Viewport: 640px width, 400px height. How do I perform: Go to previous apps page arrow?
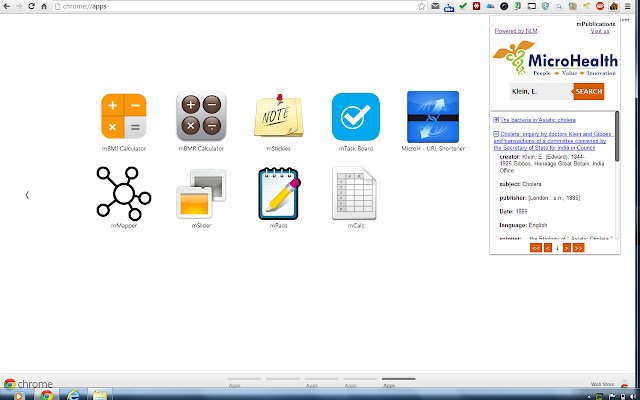tap(27, 195)
